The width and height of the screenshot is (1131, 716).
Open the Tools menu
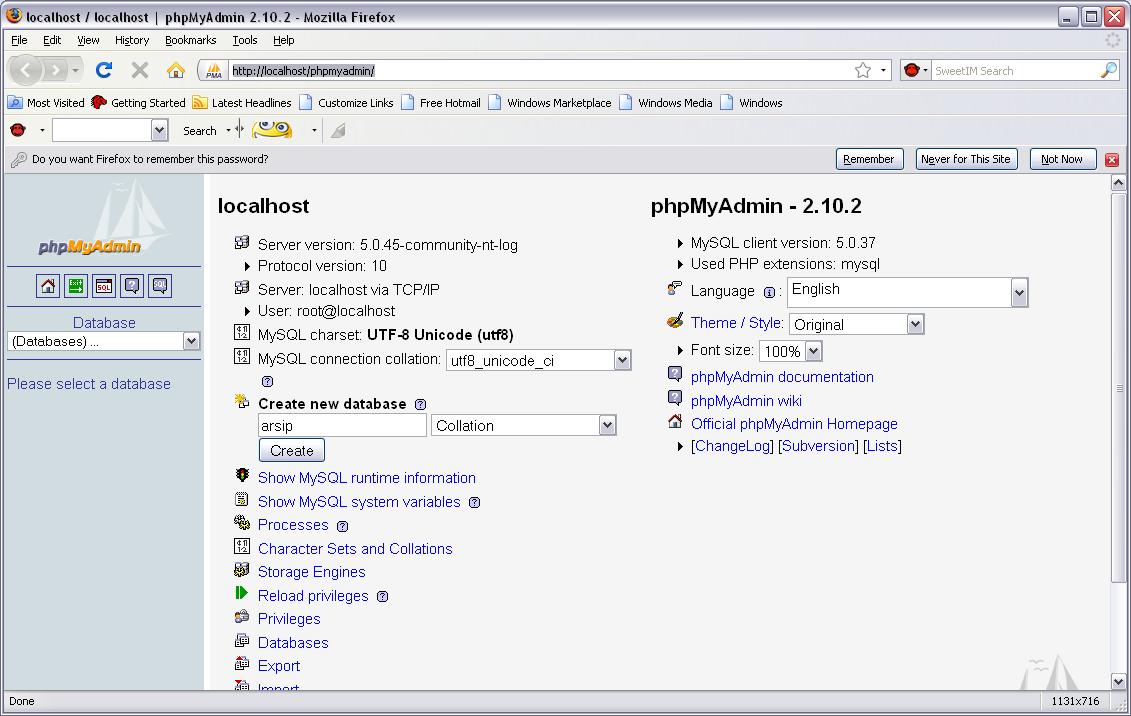(245, 40)
